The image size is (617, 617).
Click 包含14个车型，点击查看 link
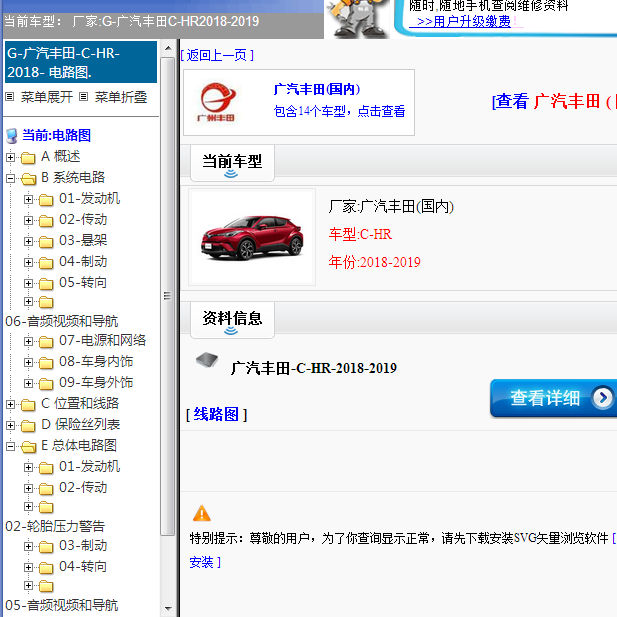point(339,111)
